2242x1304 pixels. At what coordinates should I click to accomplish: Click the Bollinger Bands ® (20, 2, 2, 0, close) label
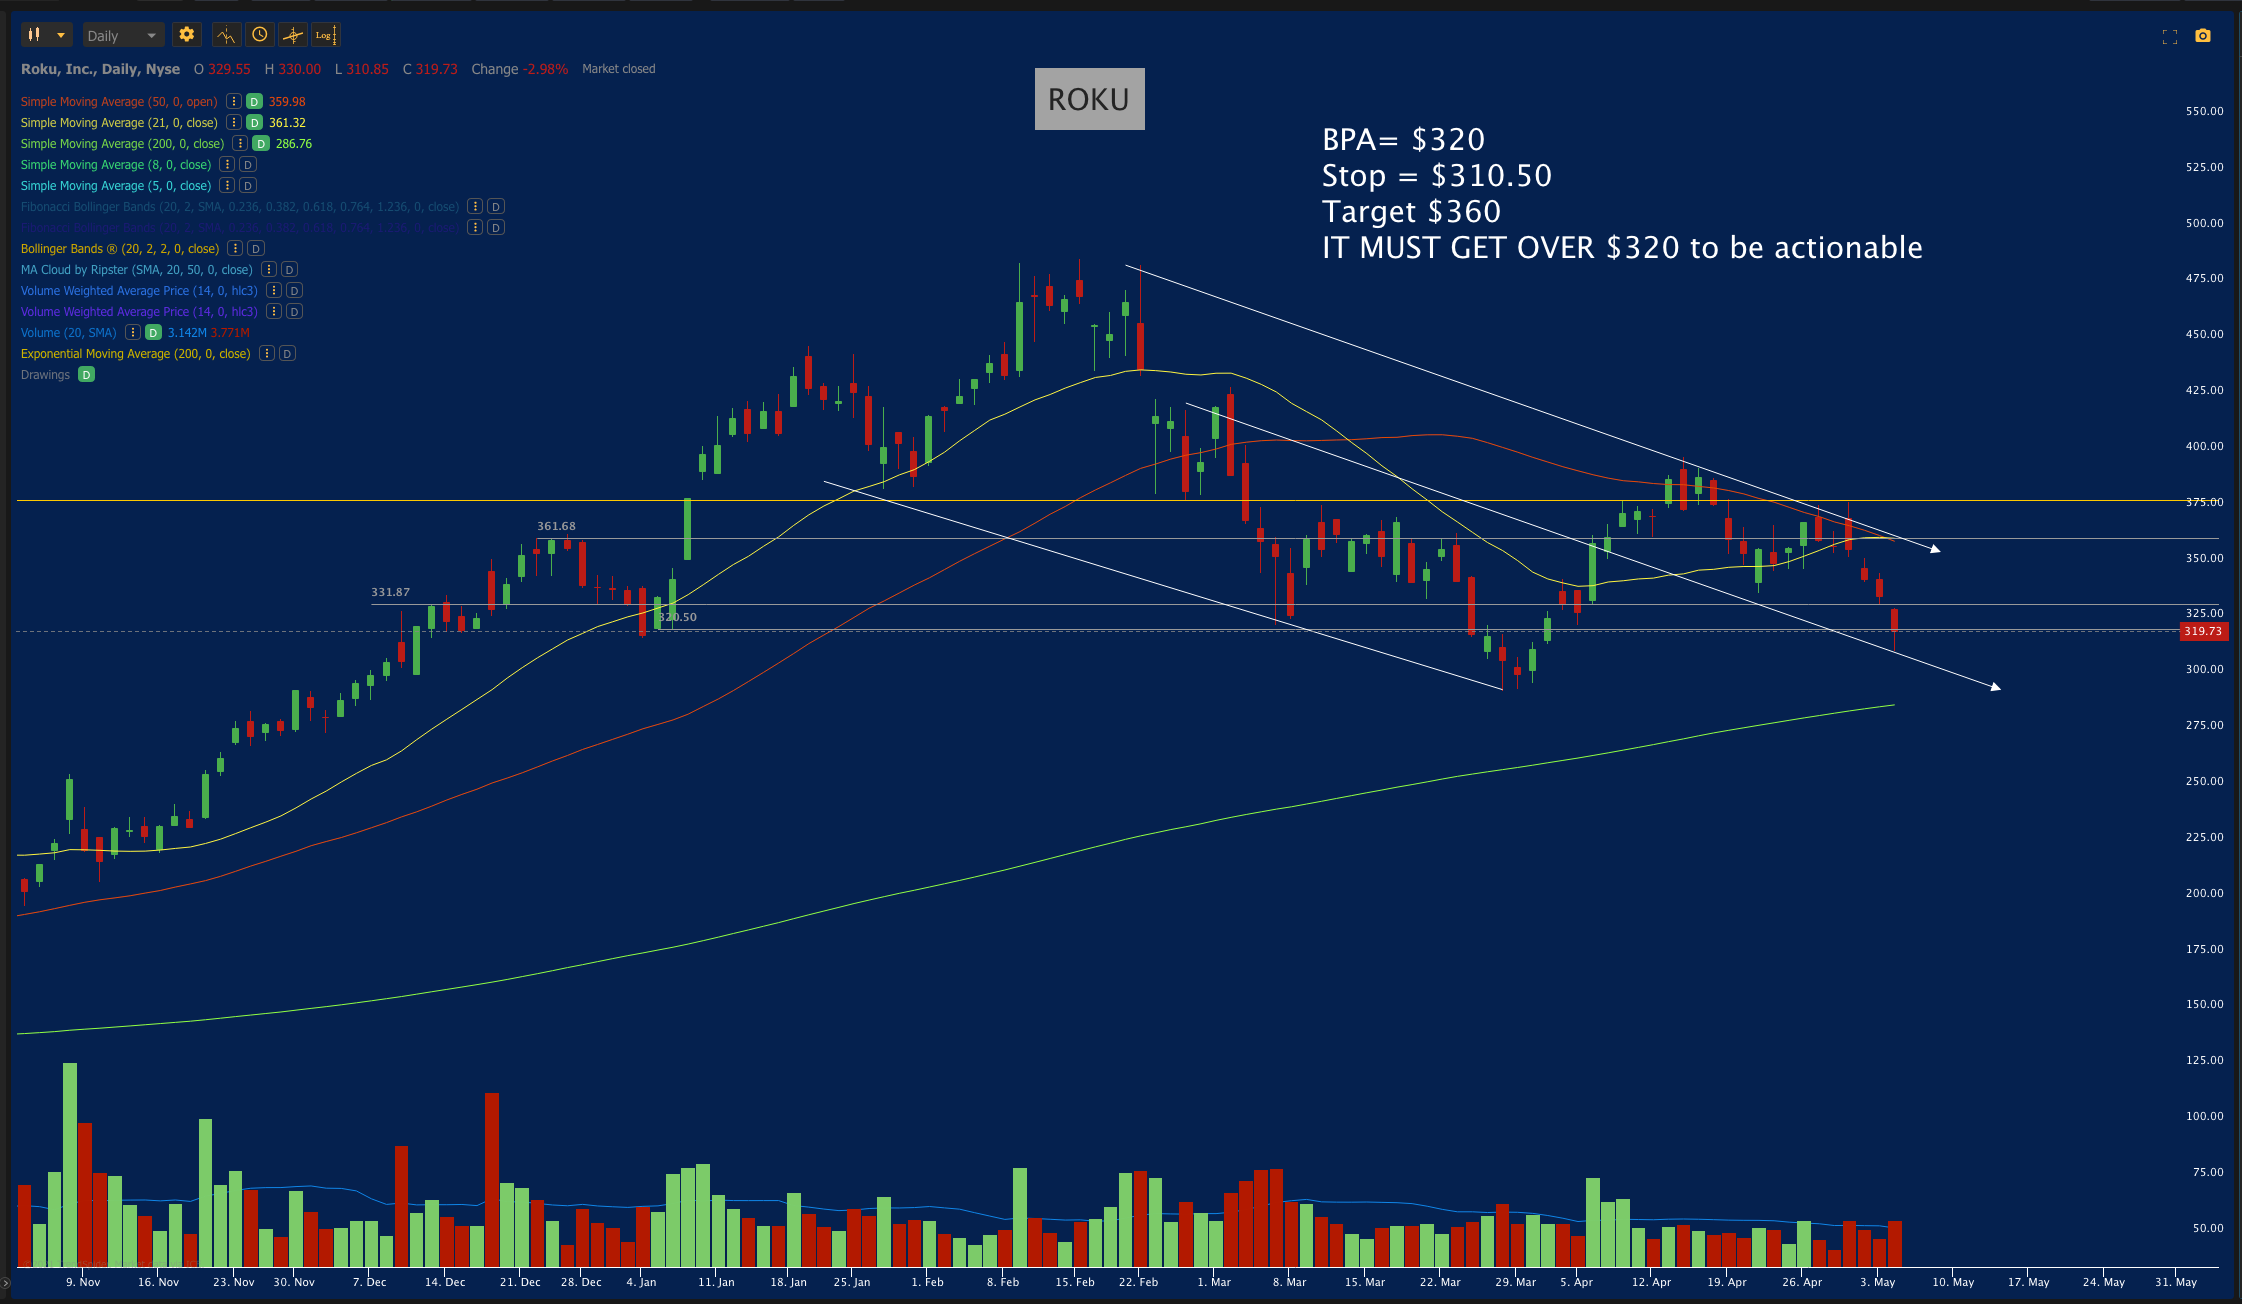coord(120,248)
